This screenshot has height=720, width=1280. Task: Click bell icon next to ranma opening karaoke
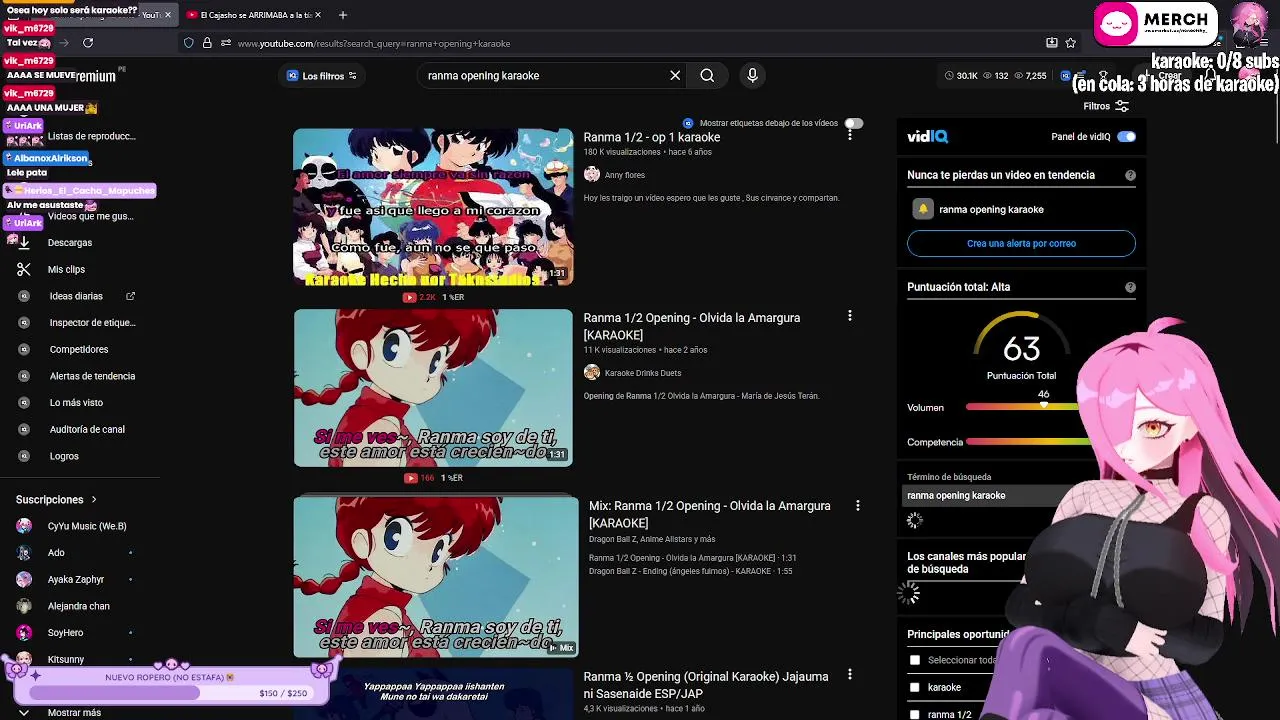click(x=923, y=209)
